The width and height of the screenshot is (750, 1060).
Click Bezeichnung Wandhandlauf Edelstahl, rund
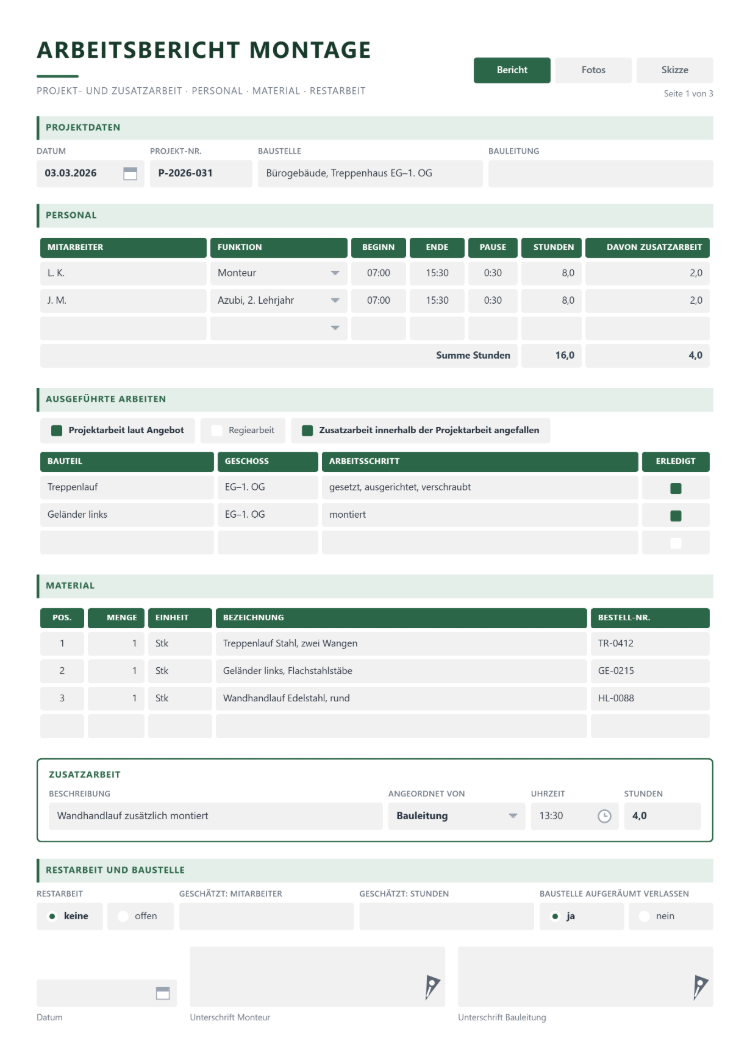[401, 698]
